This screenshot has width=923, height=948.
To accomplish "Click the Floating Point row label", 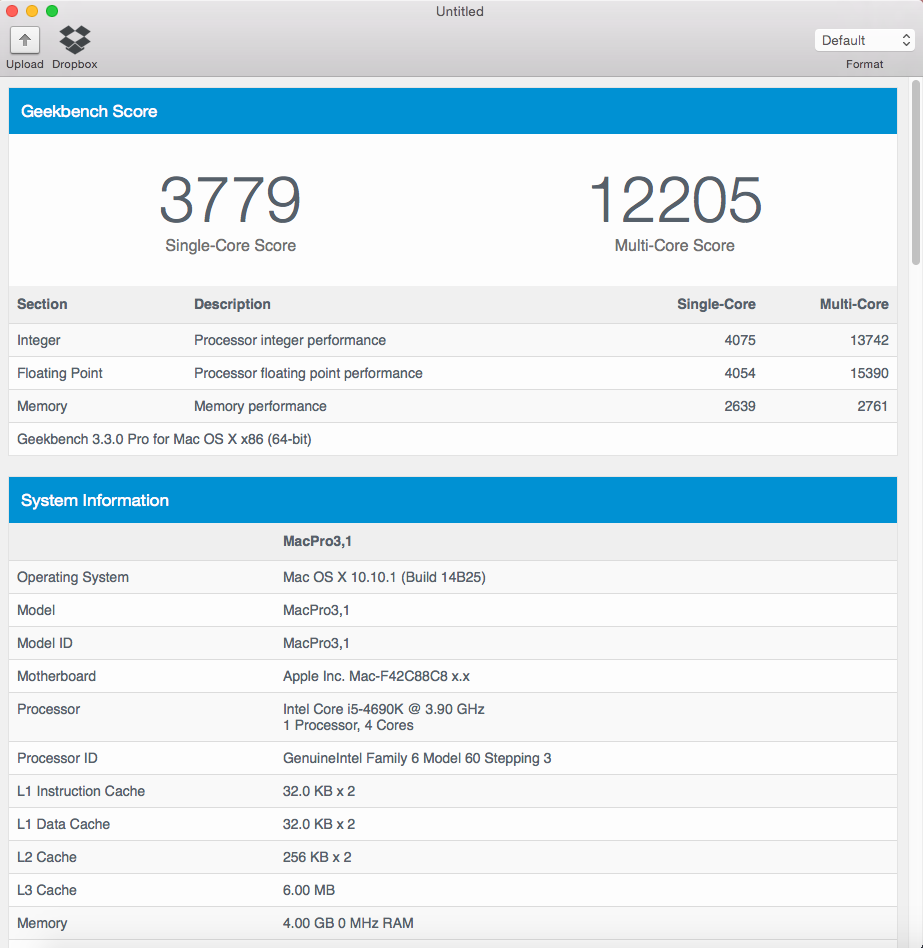I will point(60,374).
